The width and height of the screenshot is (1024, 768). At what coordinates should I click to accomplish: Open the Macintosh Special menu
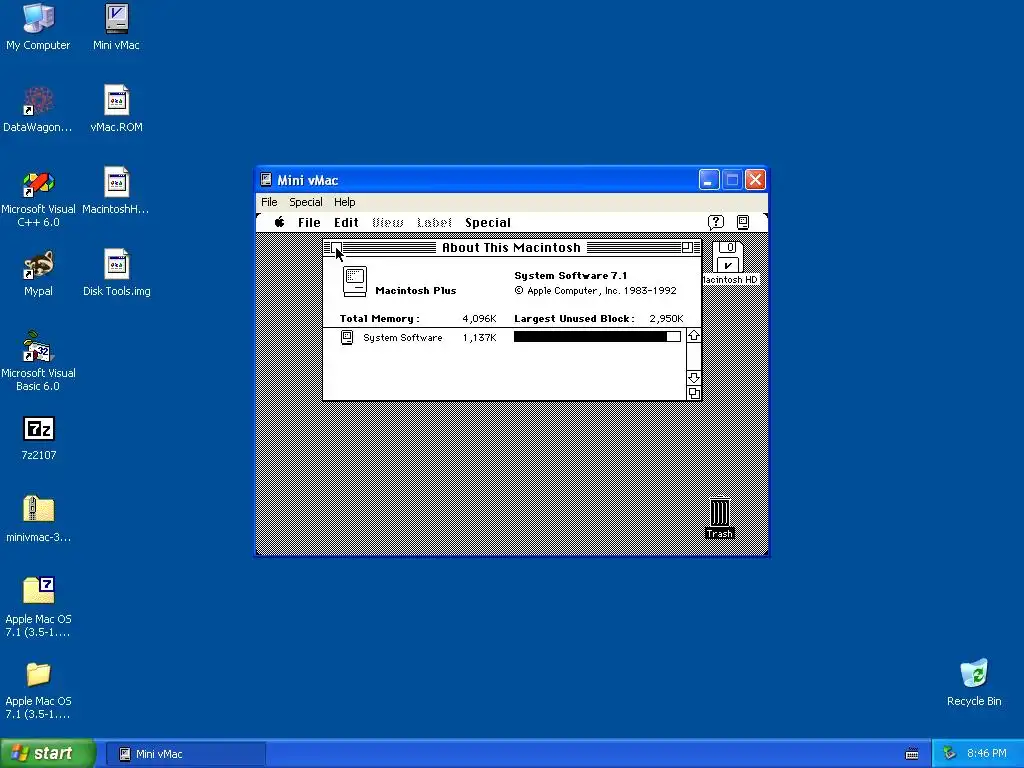[x=488, y=223]
